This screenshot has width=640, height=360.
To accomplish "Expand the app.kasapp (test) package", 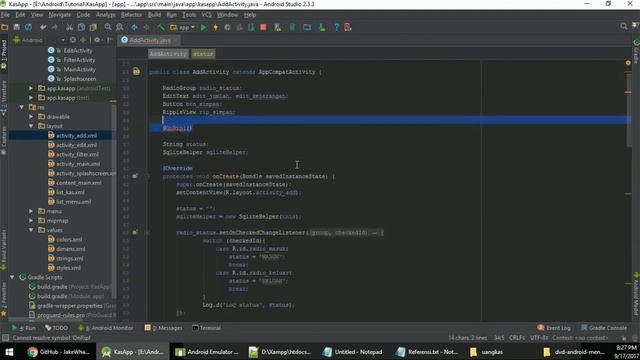I will pyautogui.click(x=31, y=98).
